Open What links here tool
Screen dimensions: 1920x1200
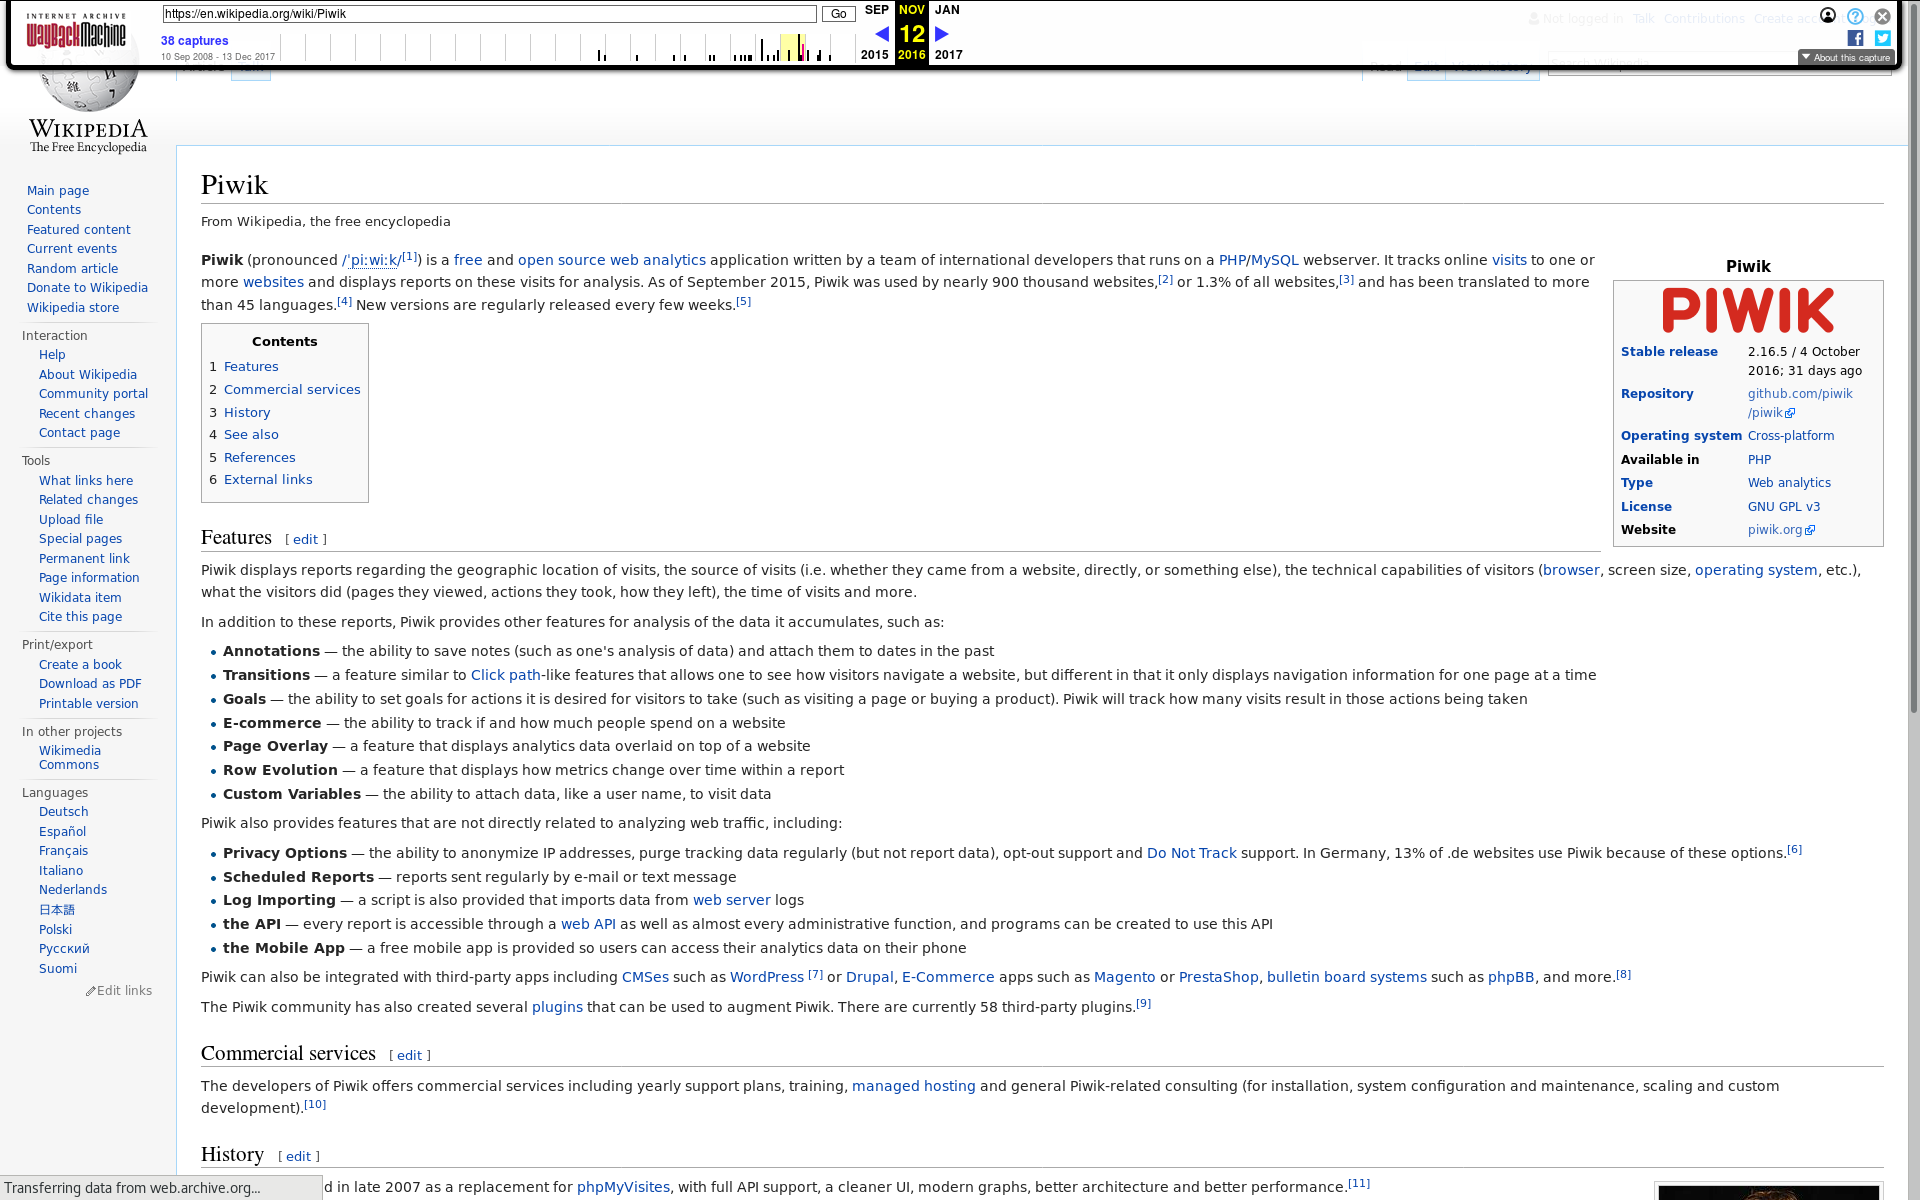(x=86, y=481)
